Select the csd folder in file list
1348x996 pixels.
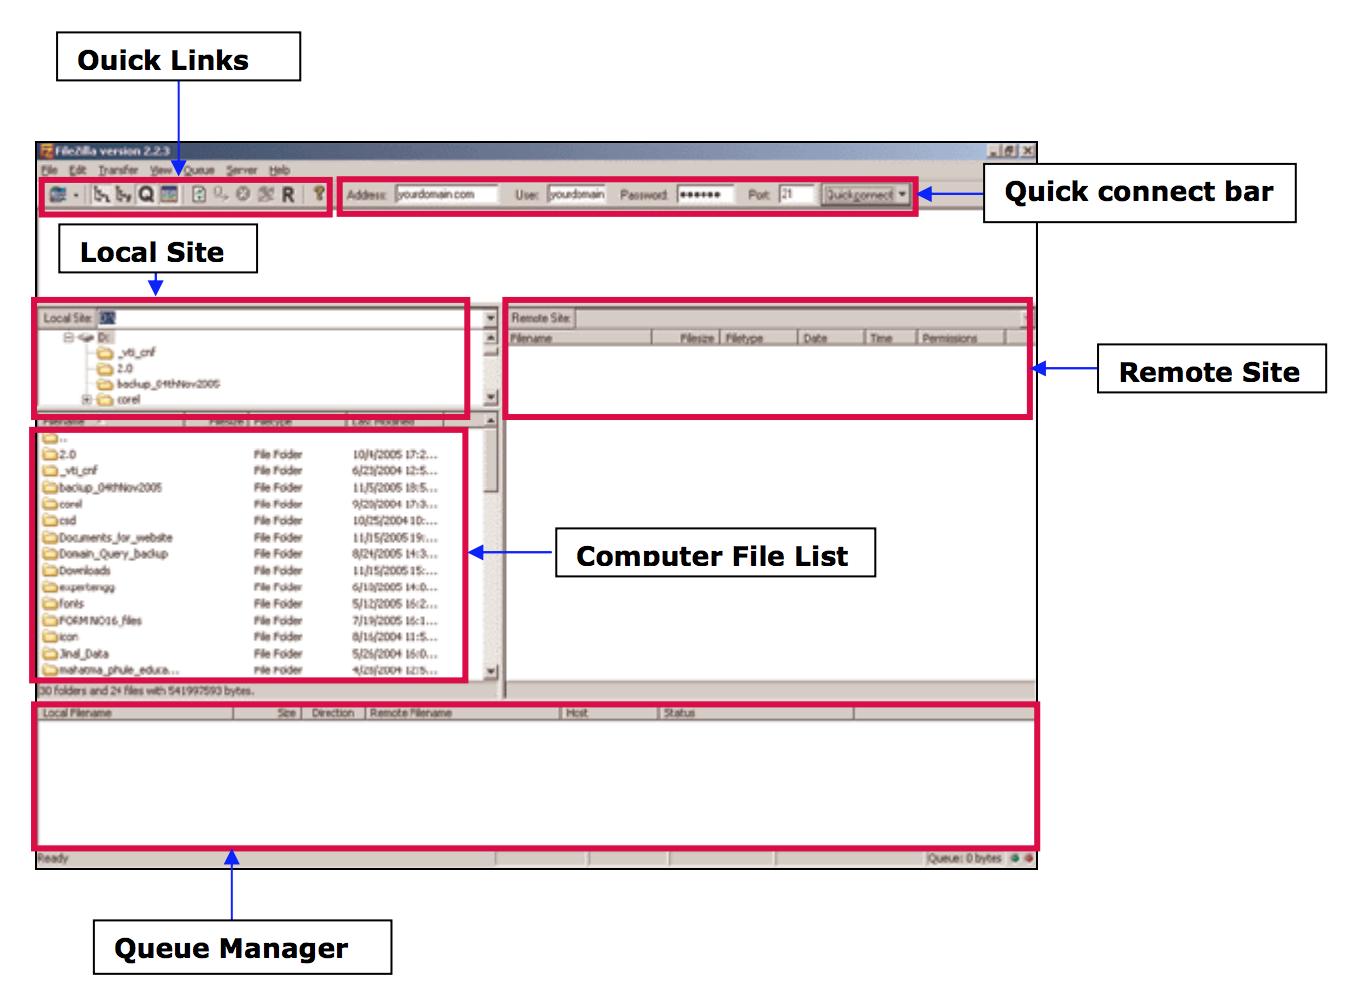point(59,521)
